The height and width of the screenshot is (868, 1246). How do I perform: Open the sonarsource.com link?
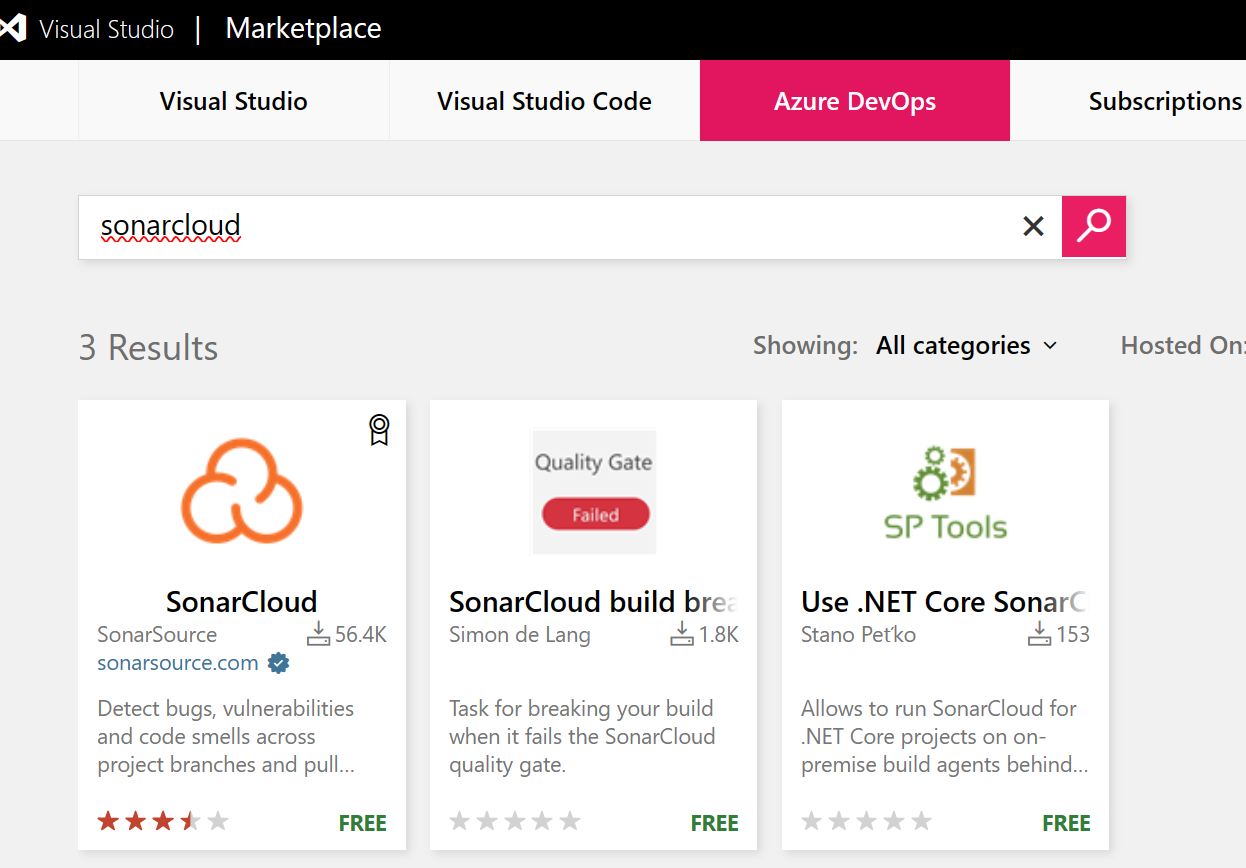[178, 663]
